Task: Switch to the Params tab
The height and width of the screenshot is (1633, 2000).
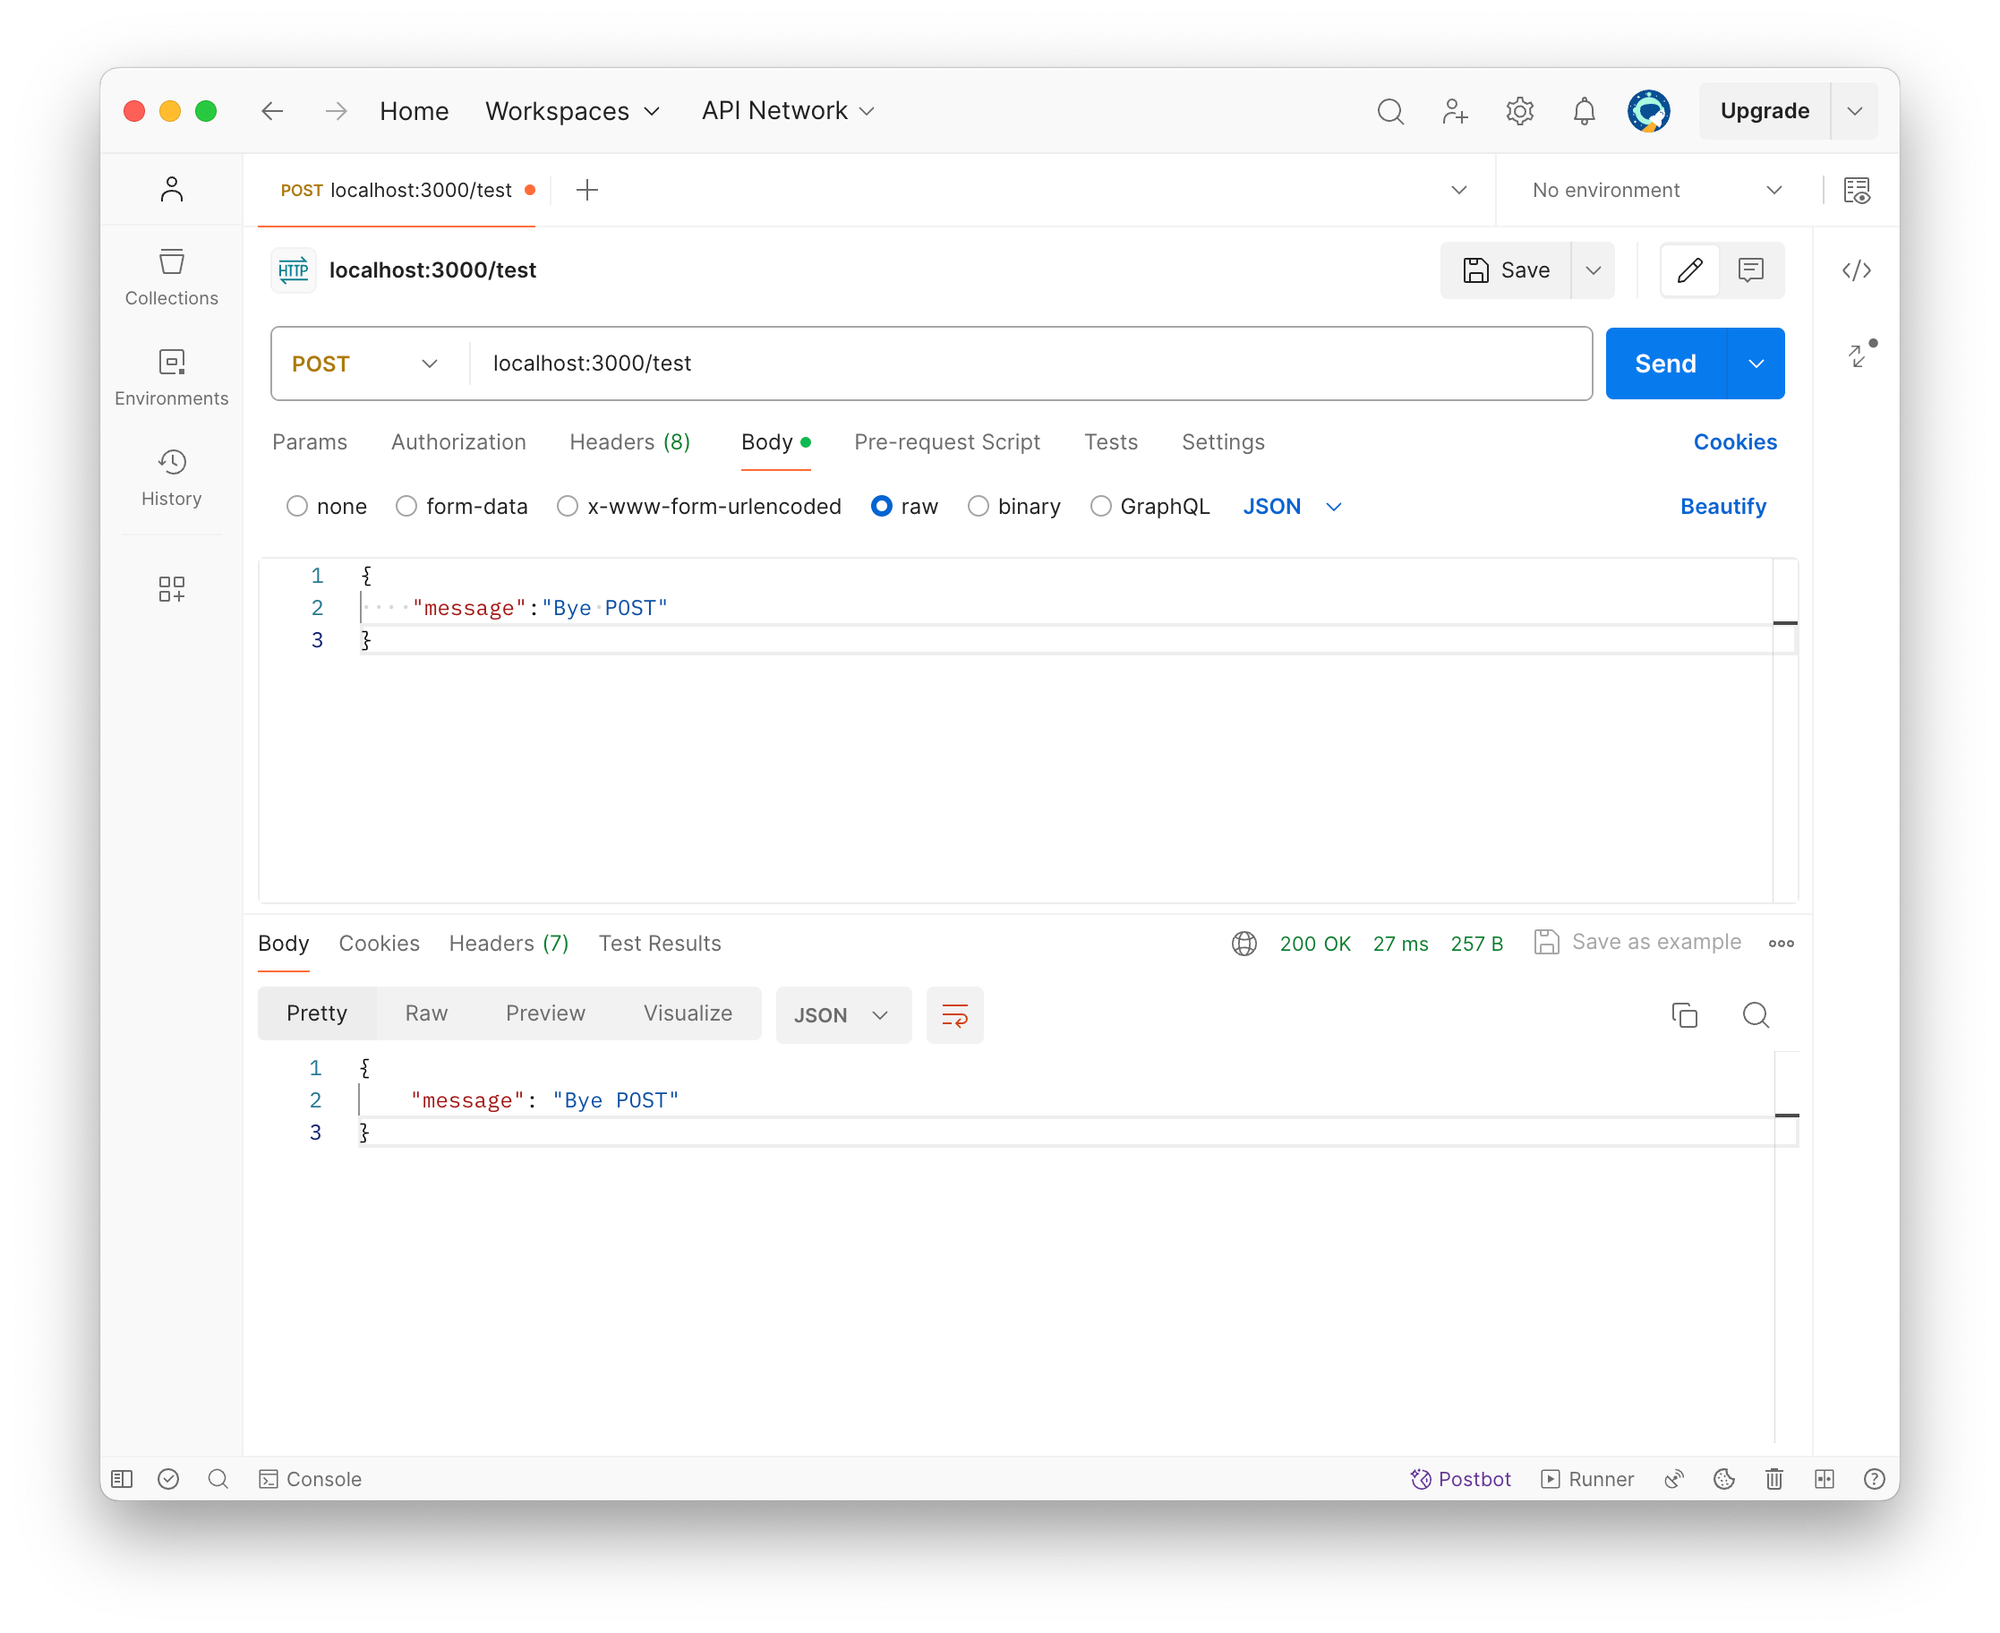Action: pos(309,442)
